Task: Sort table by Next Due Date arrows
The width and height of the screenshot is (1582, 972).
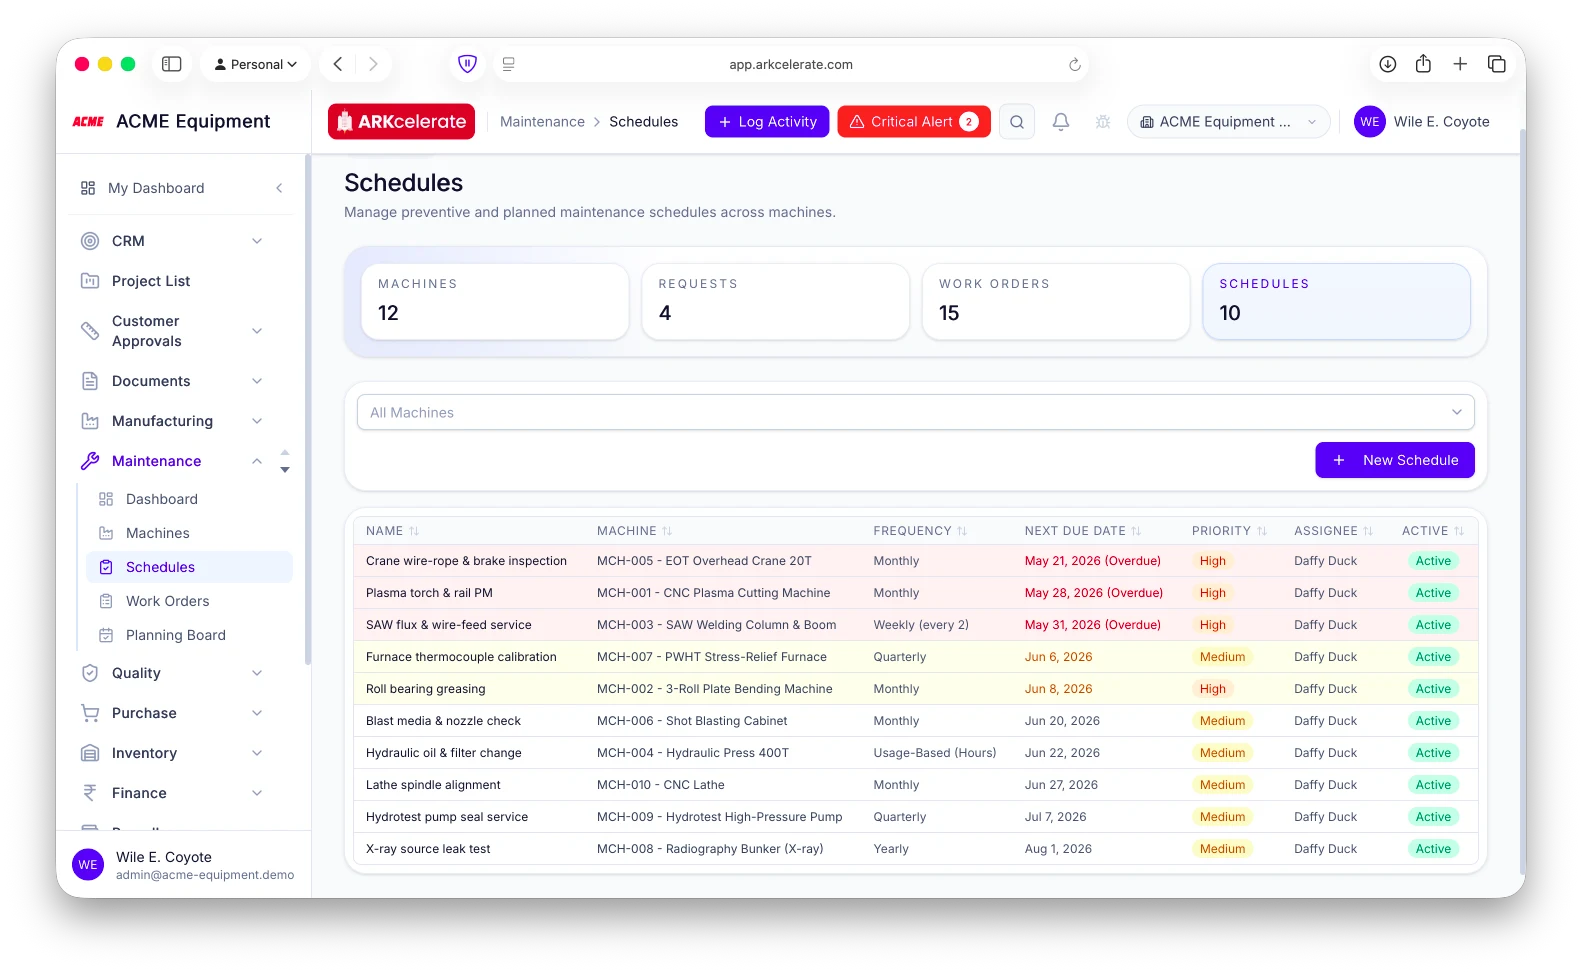Action: (1136, 531)
